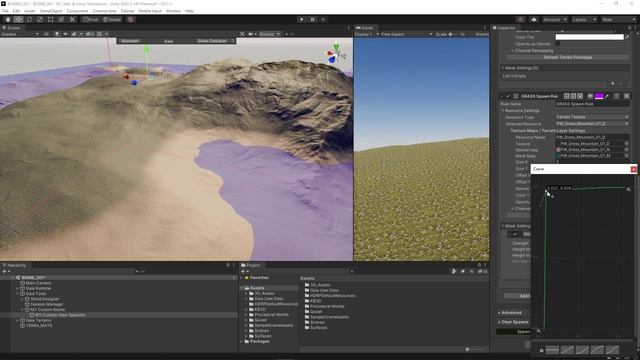
Task: Toggle Pivot/Center handle position
Action: (x=91, y=19)
